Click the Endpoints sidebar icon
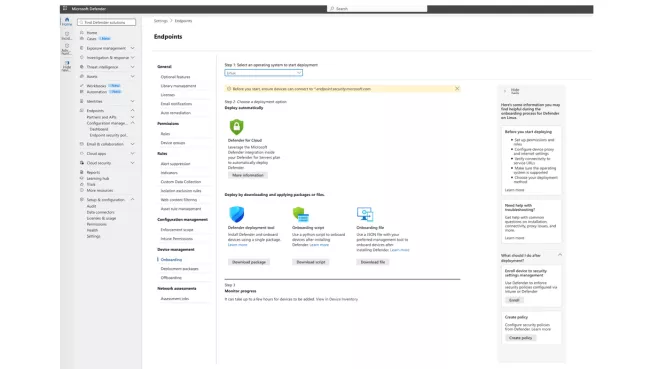The image size is (650, 369). [82, 110]
